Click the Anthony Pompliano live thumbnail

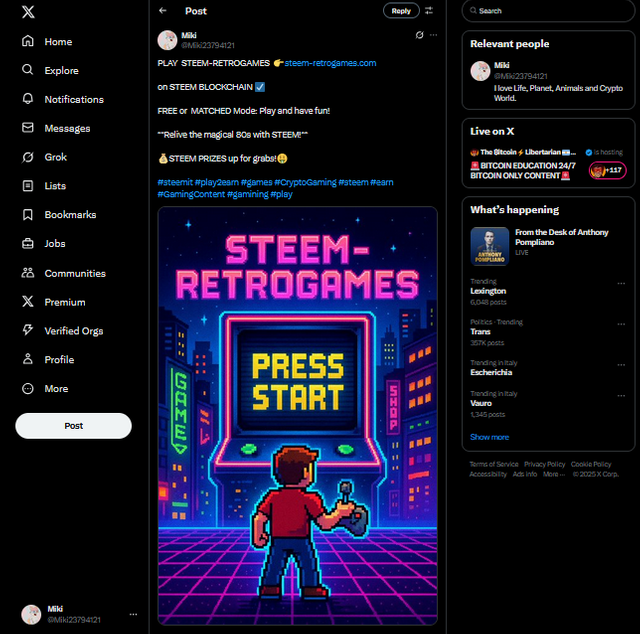pyautogui.click(x=490, y=246)
